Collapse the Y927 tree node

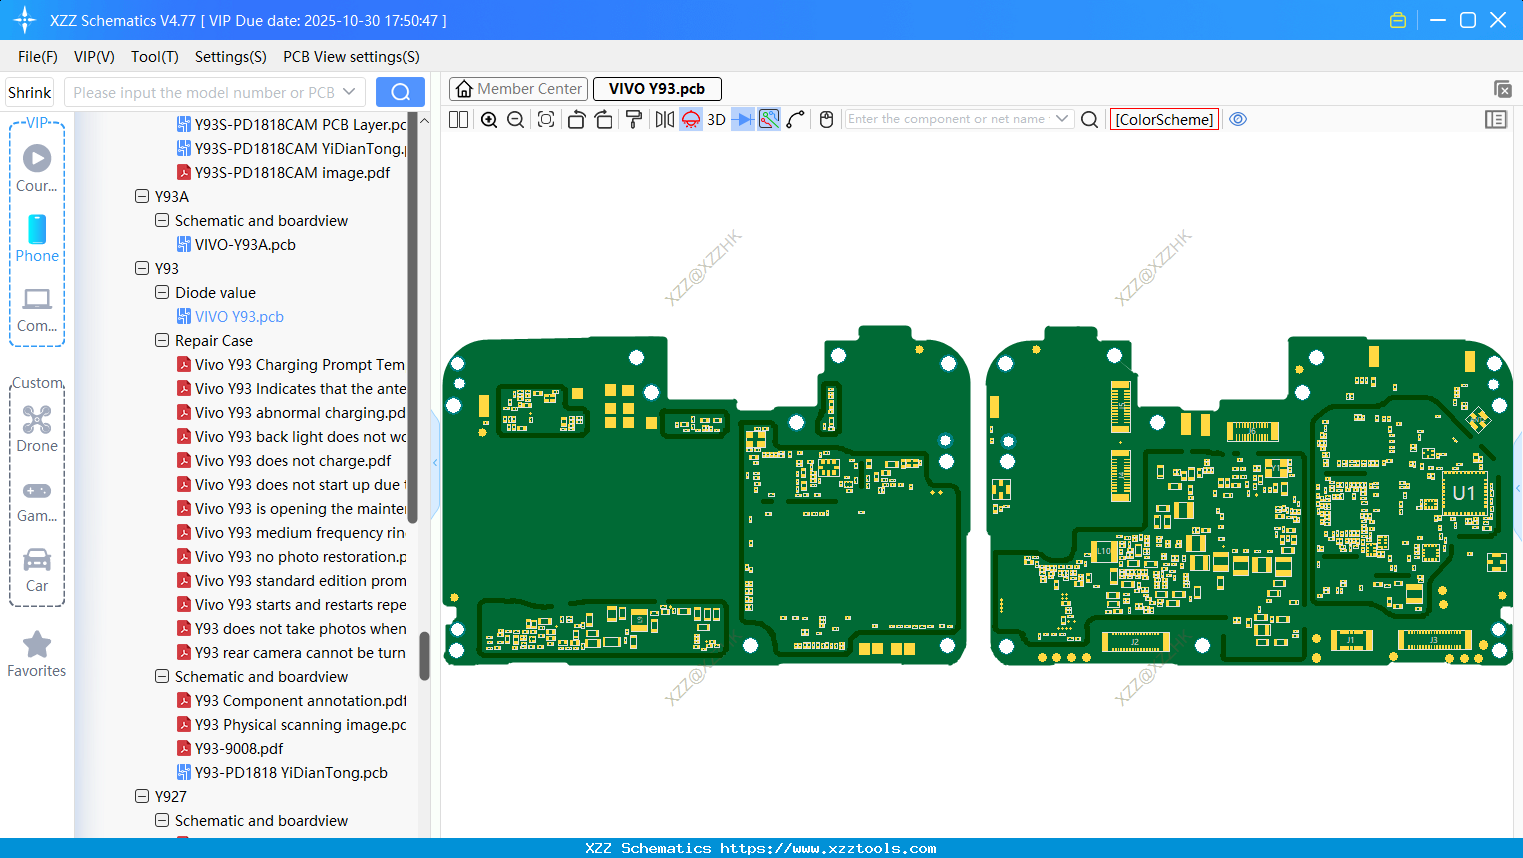[142, 797]
